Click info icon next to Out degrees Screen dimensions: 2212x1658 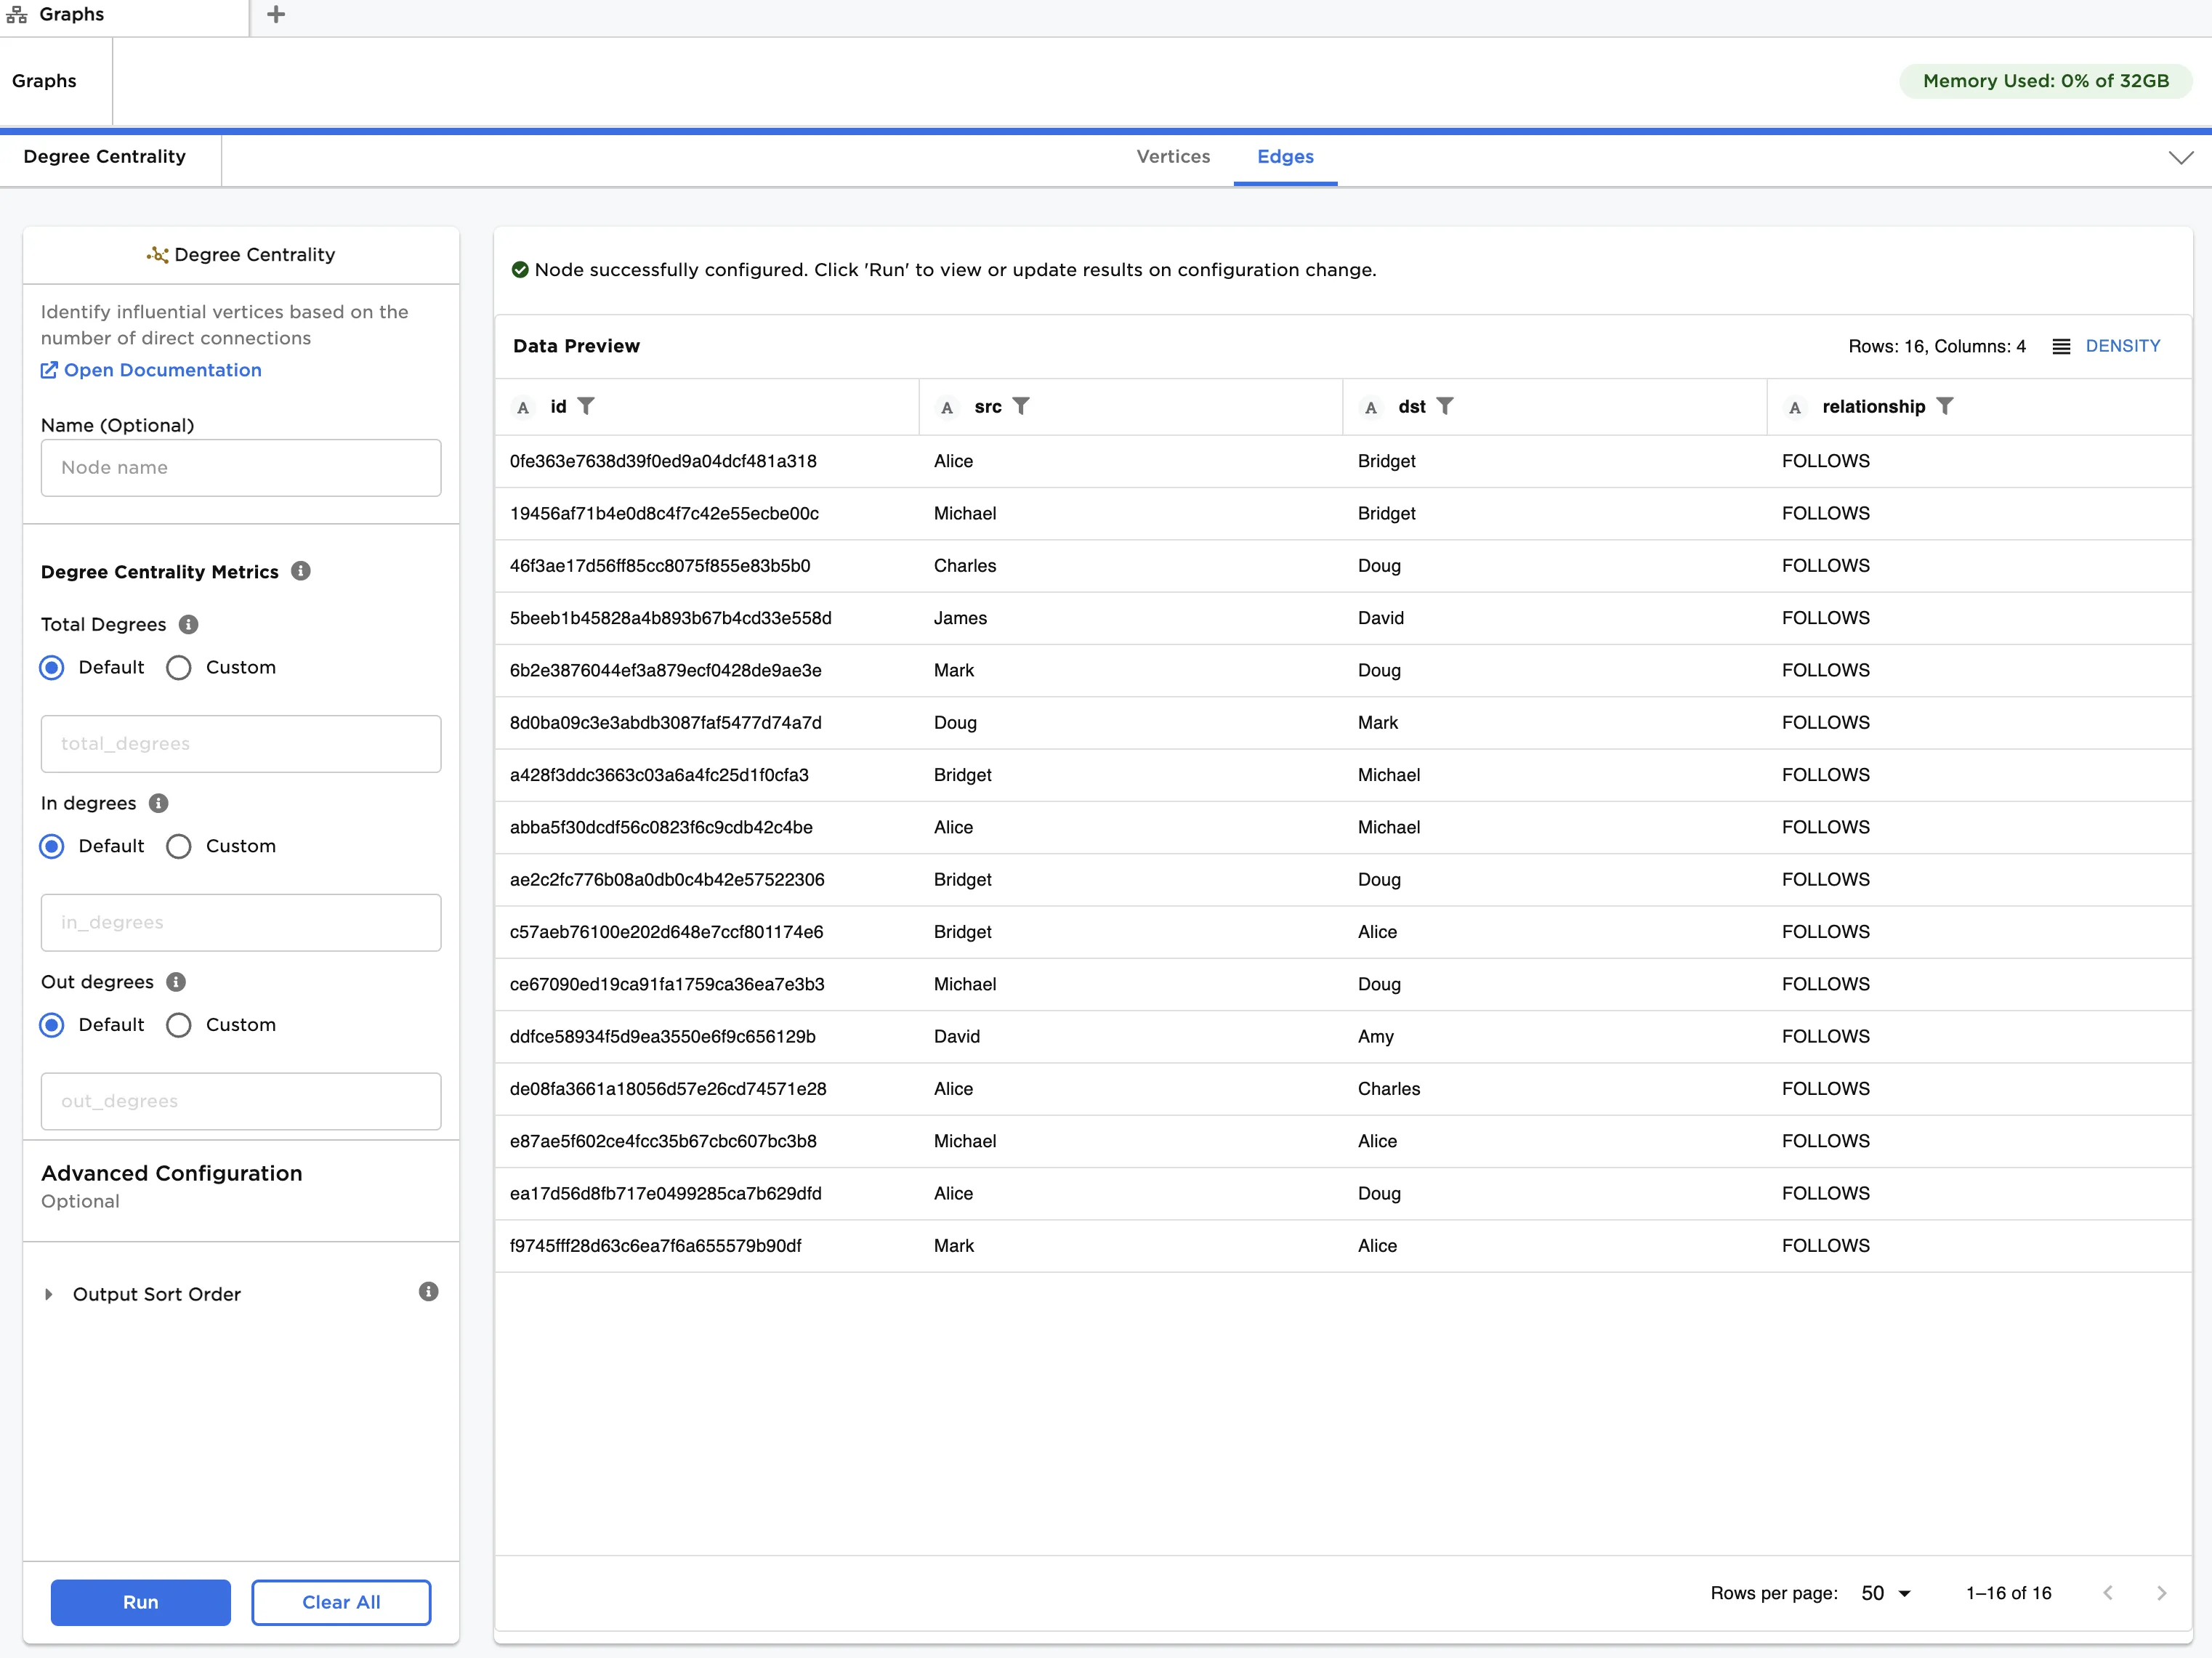[x=176, y=982]
